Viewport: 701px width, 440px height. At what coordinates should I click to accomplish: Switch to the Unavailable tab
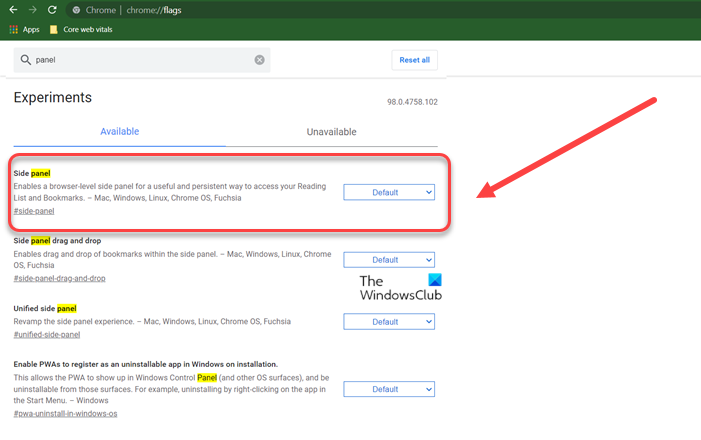[331, 132]
